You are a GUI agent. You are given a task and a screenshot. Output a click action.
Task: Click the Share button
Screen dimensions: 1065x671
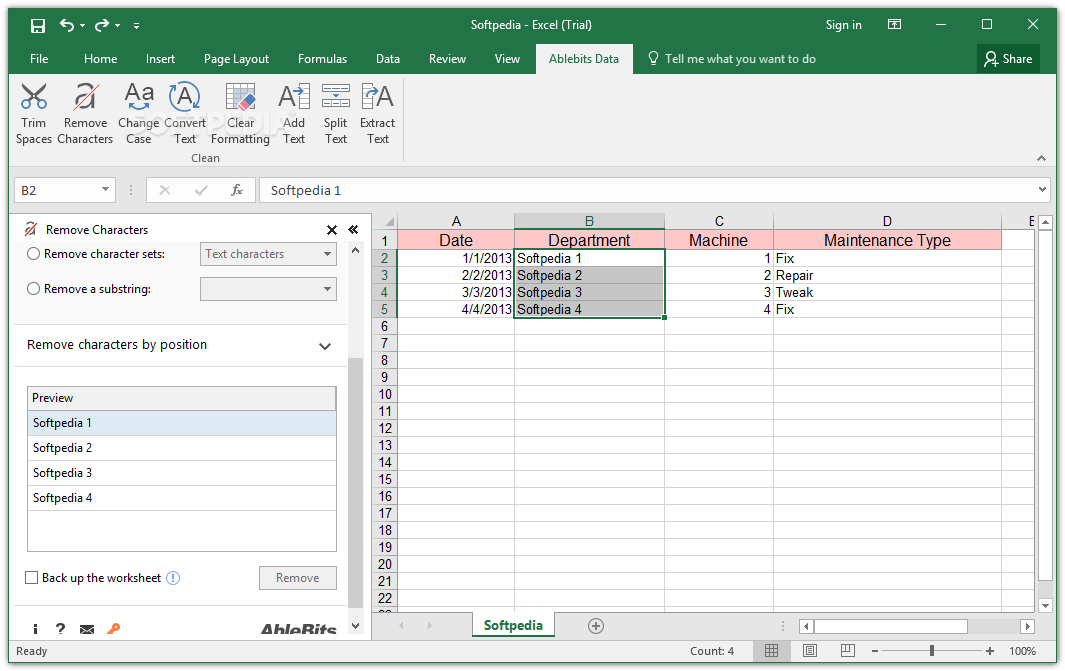pyautogui.click(x=1008, y=59)
